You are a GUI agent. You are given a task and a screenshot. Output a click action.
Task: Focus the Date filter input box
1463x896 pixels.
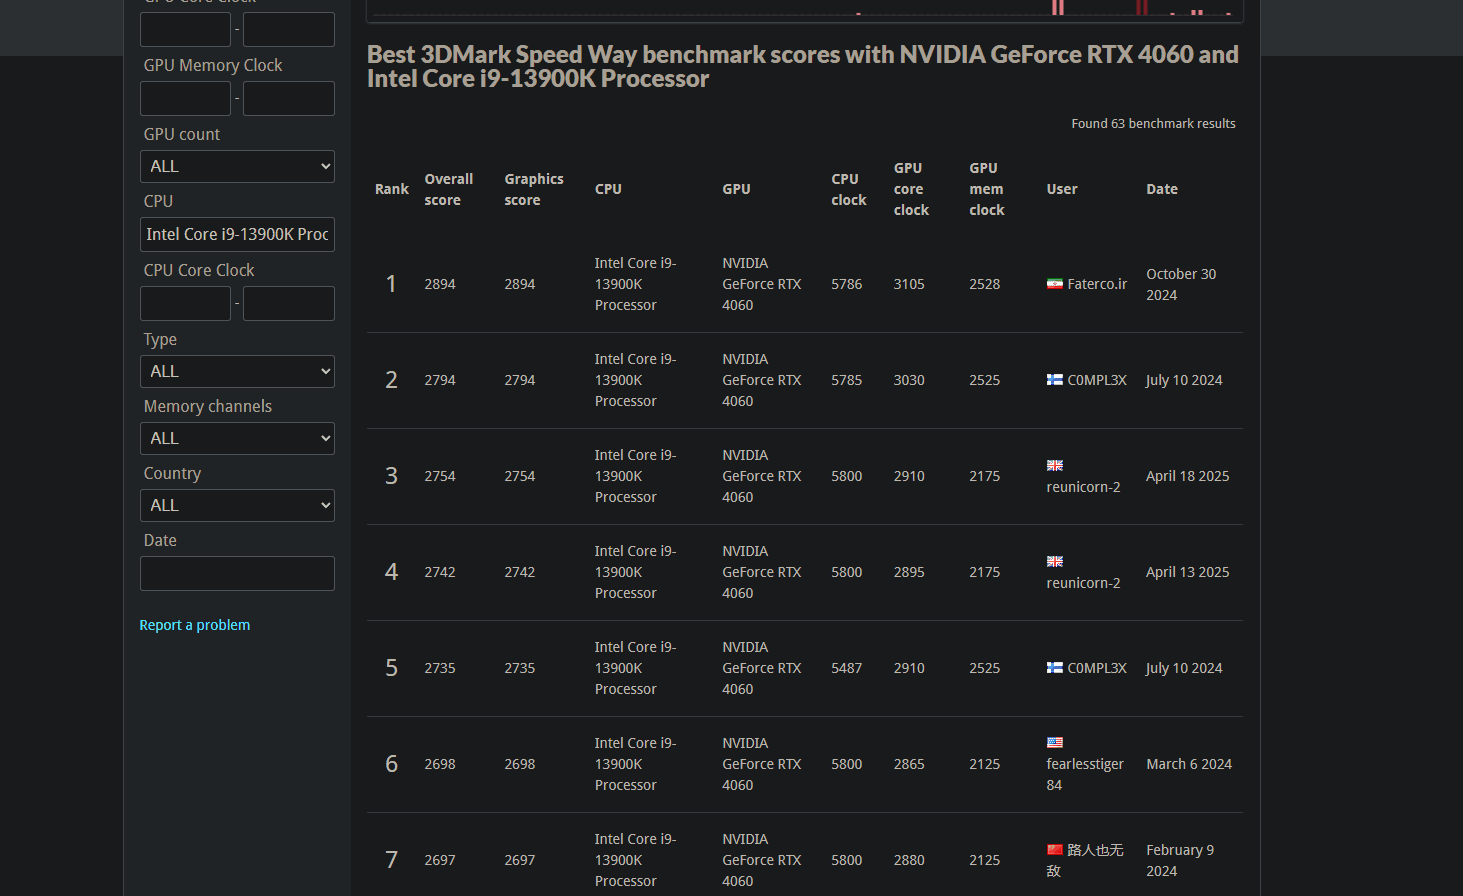click(x=237, y=574)
